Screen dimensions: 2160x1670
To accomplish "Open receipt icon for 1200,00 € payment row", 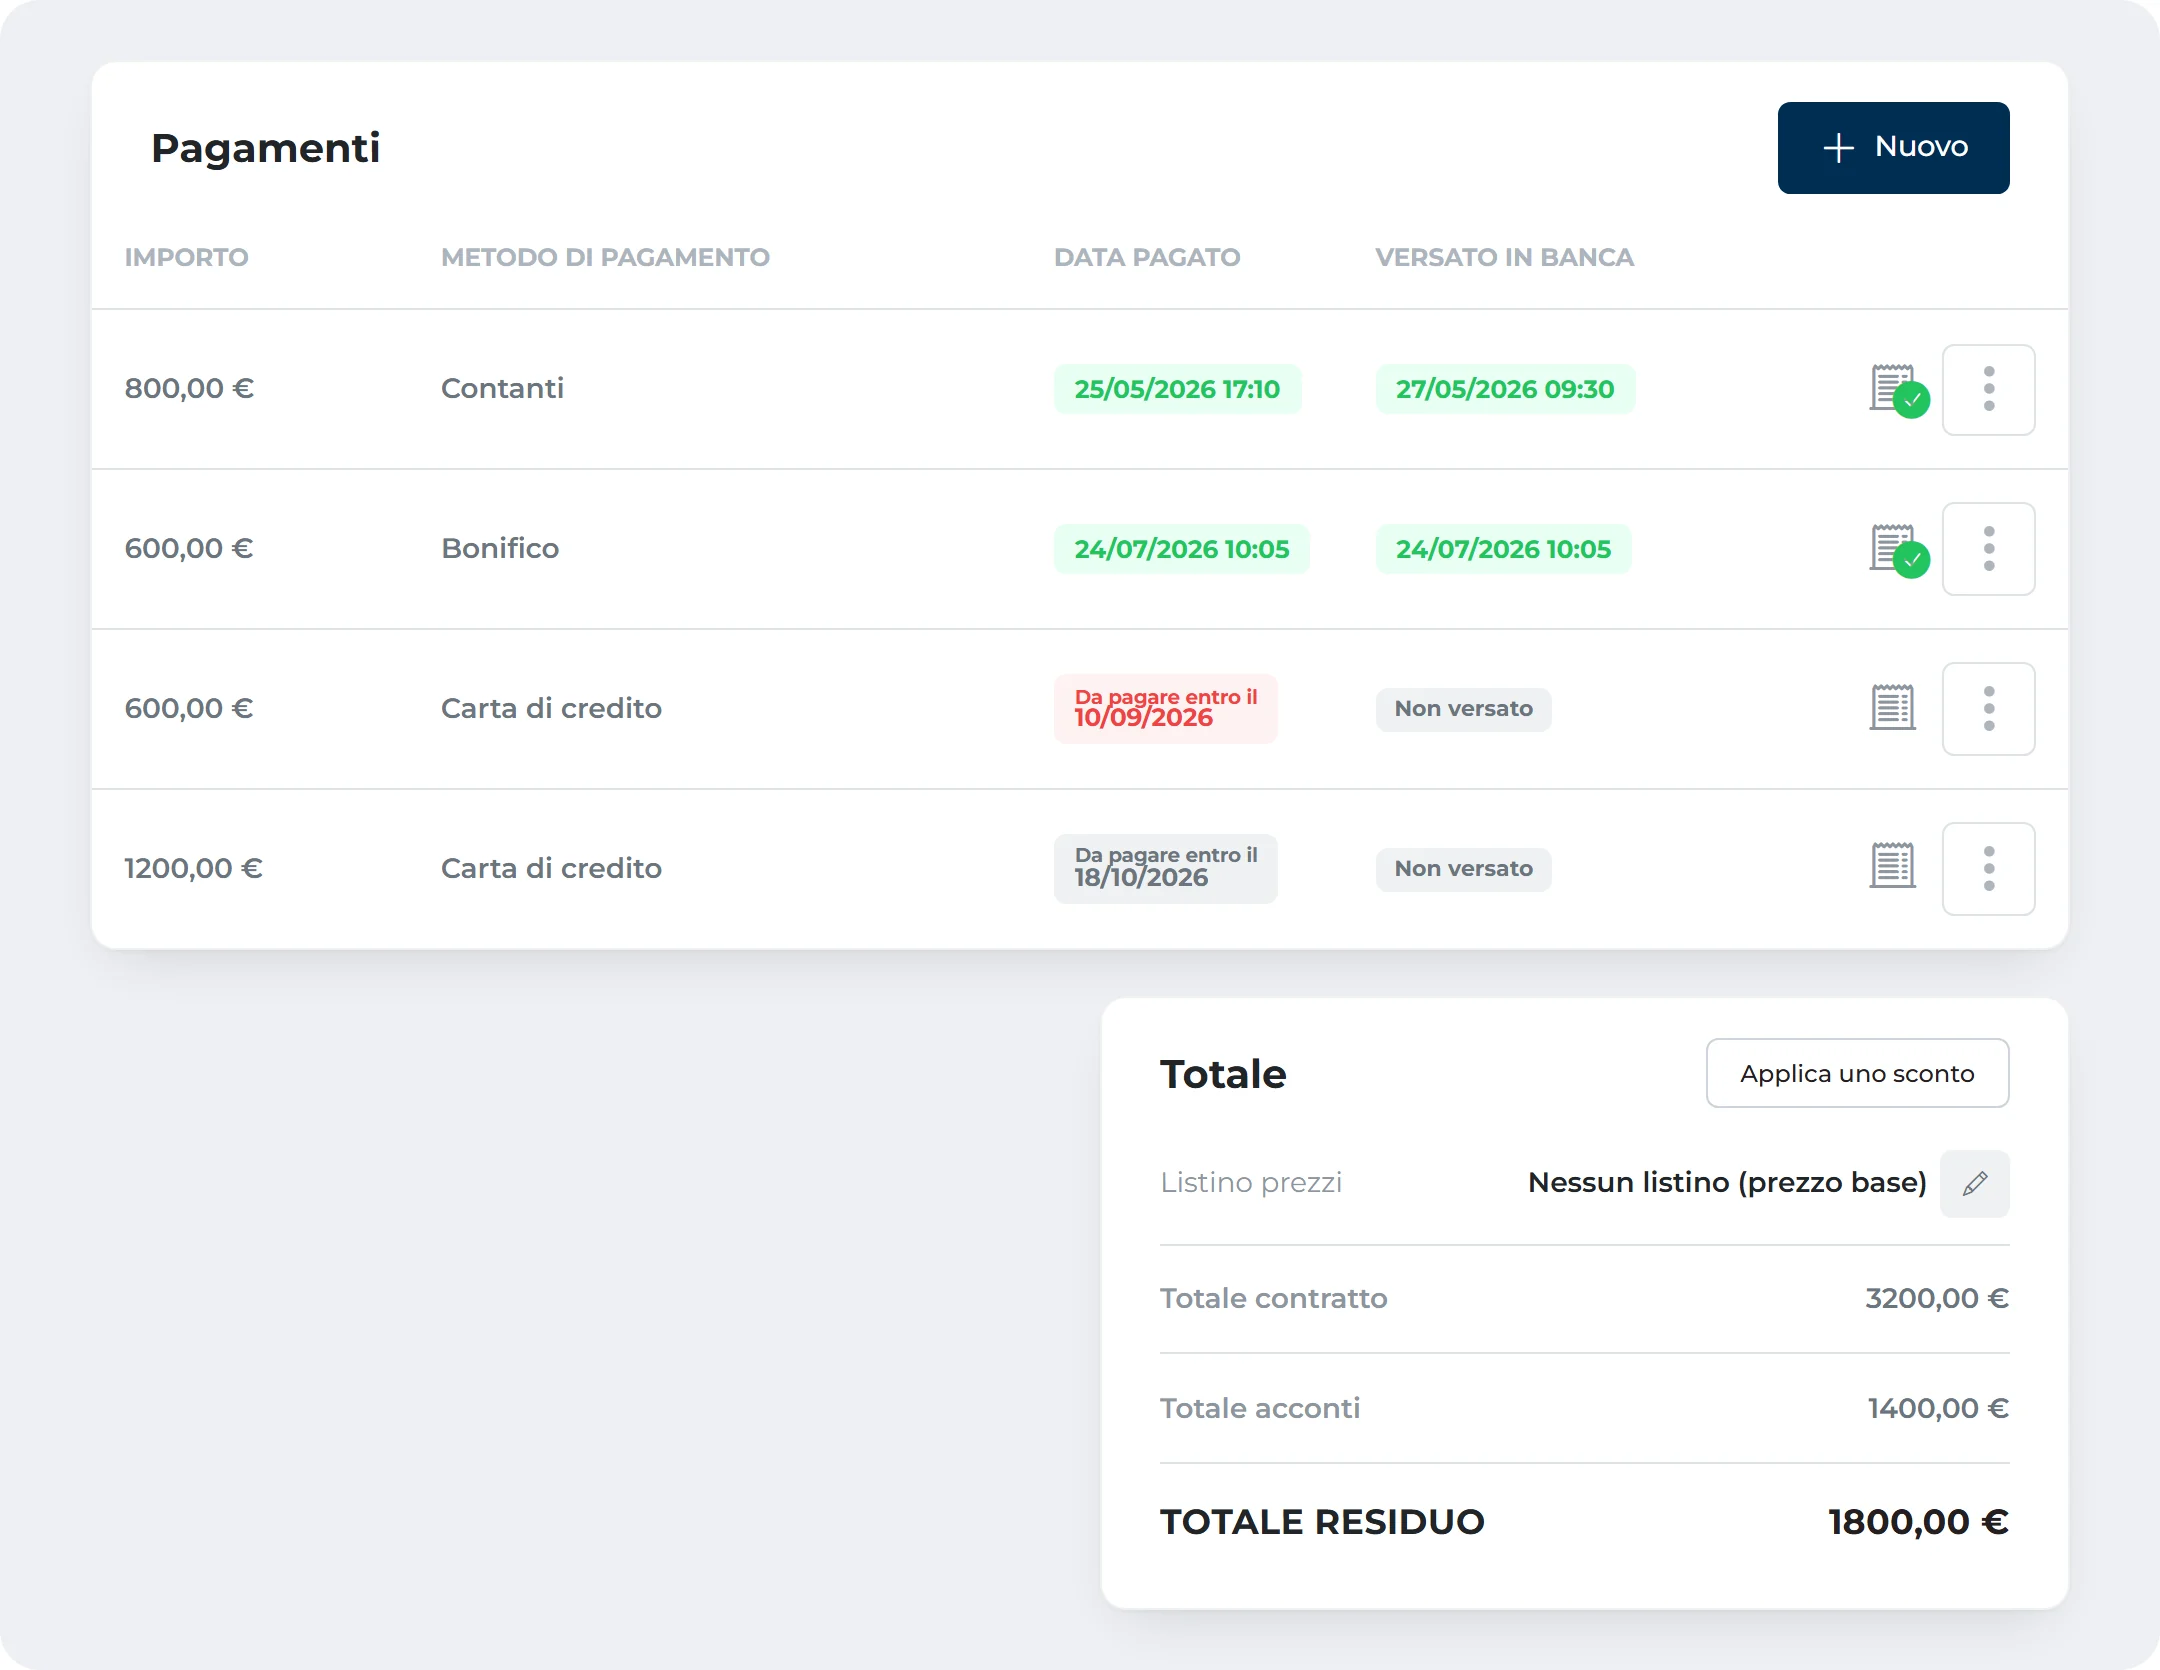I will click(1892, 867).
